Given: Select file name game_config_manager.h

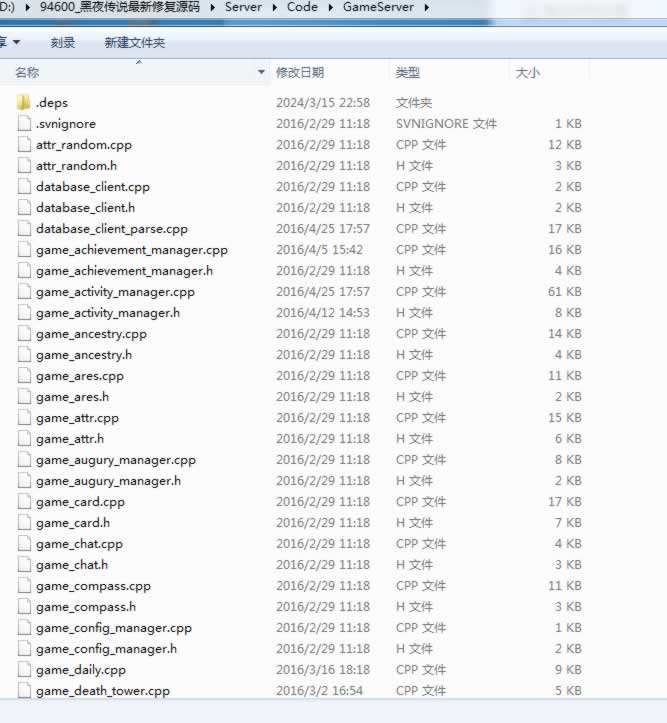Looking at the screenshot, I should point(106,649).
